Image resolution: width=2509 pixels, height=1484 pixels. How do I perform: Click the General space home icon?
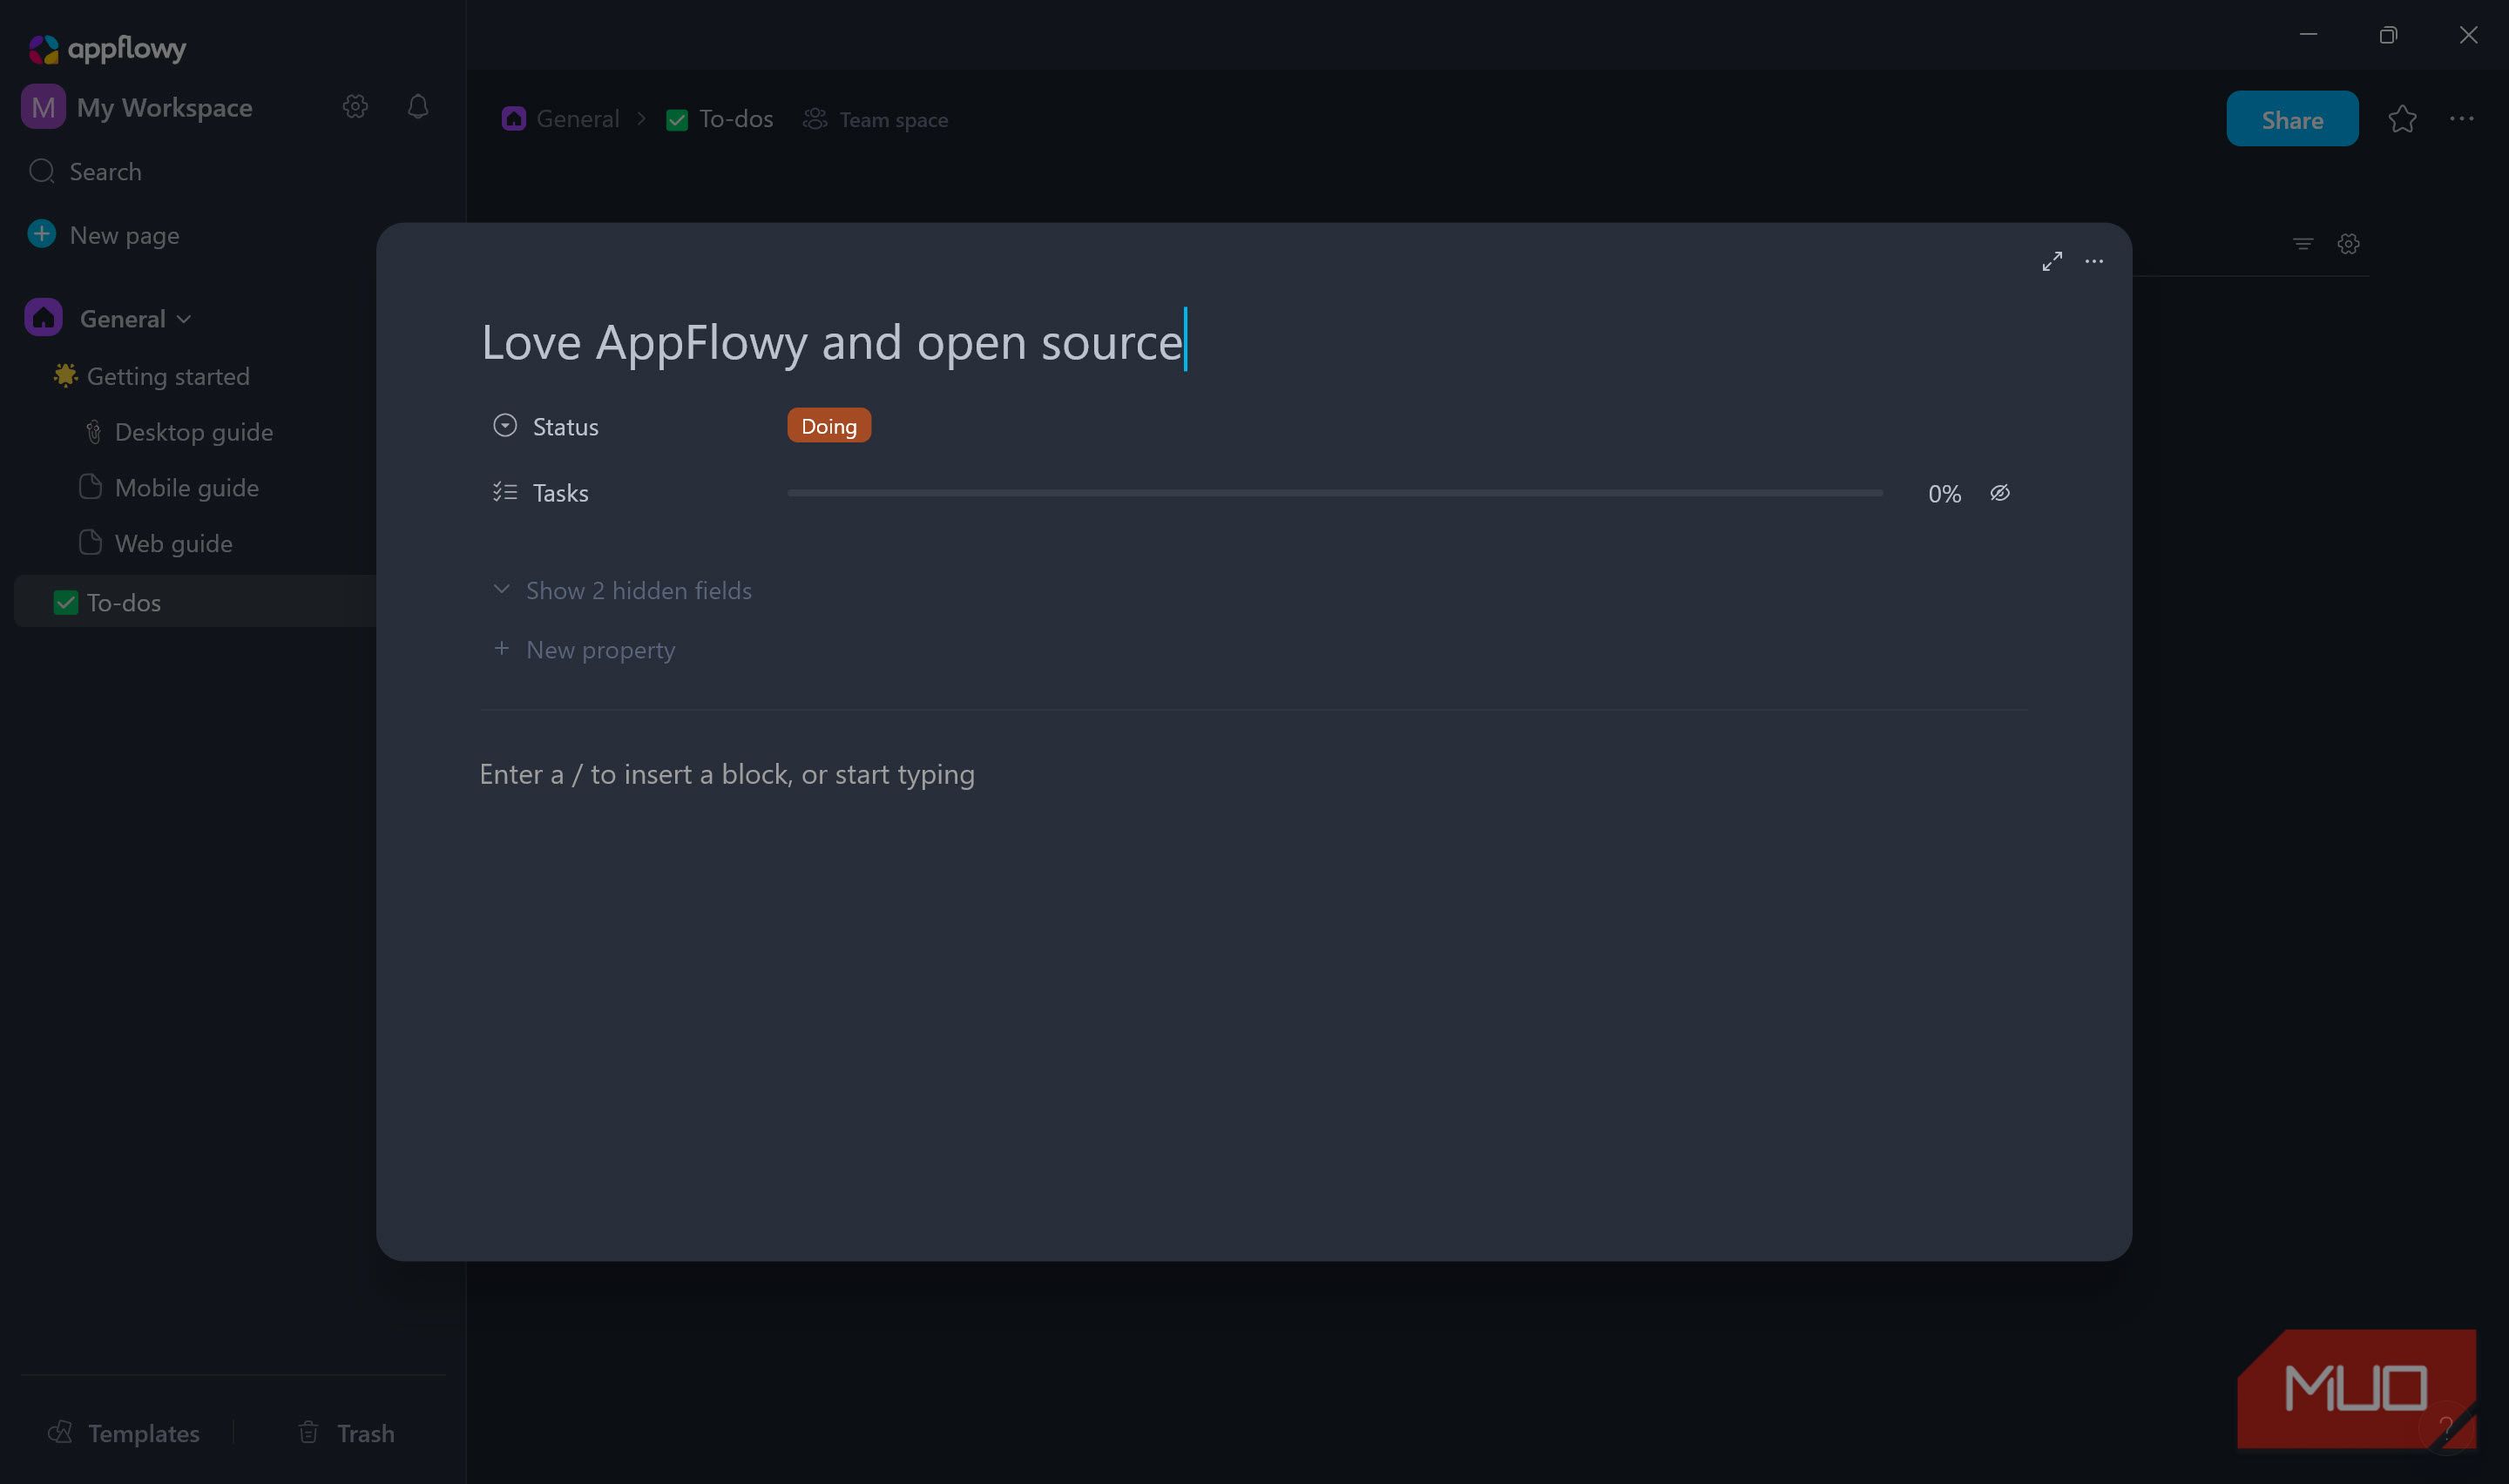point(44,318)
